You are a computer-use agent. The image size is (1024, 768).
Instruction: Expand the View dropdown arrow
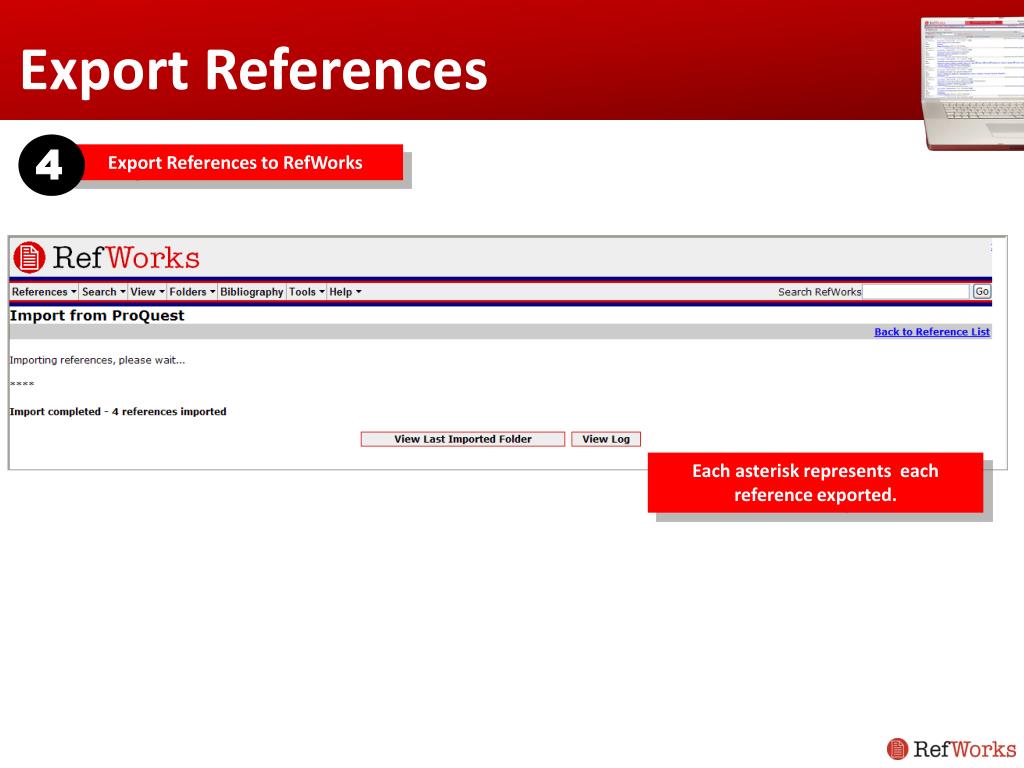(162, 292)
